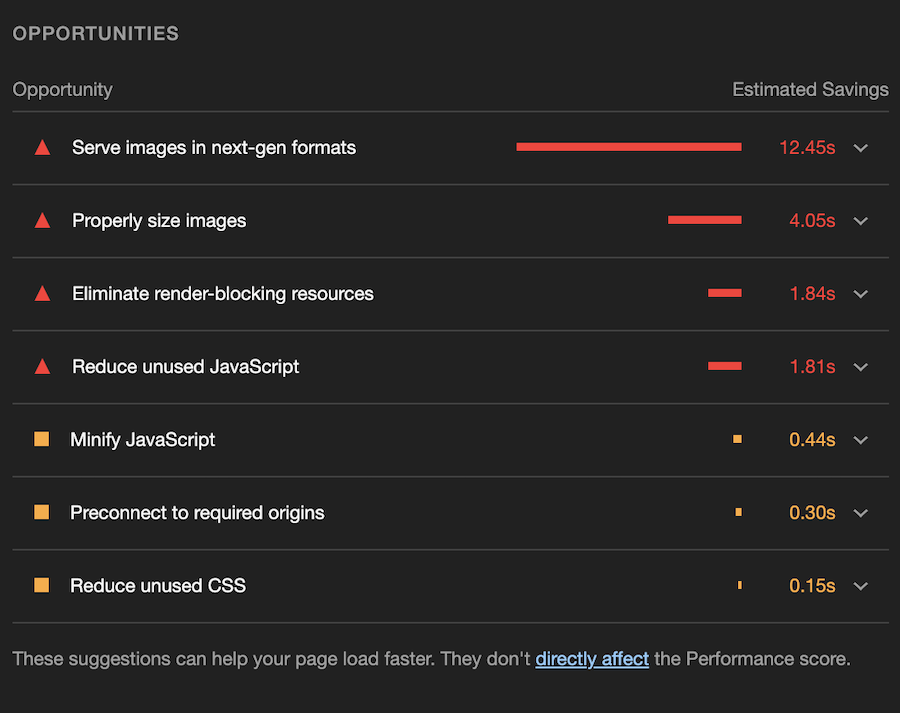Click the orange square beside Reduce unused CSS
Image resolution: width=900 pixels, height=713 pixels.
tap(41, 585)
